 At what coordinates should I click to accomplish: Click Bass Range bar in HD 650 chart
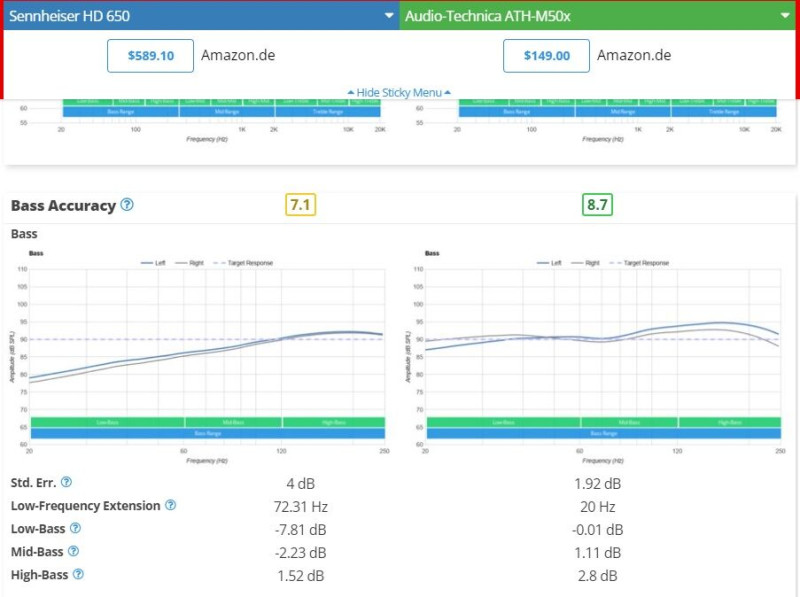[x=208, y=433]
